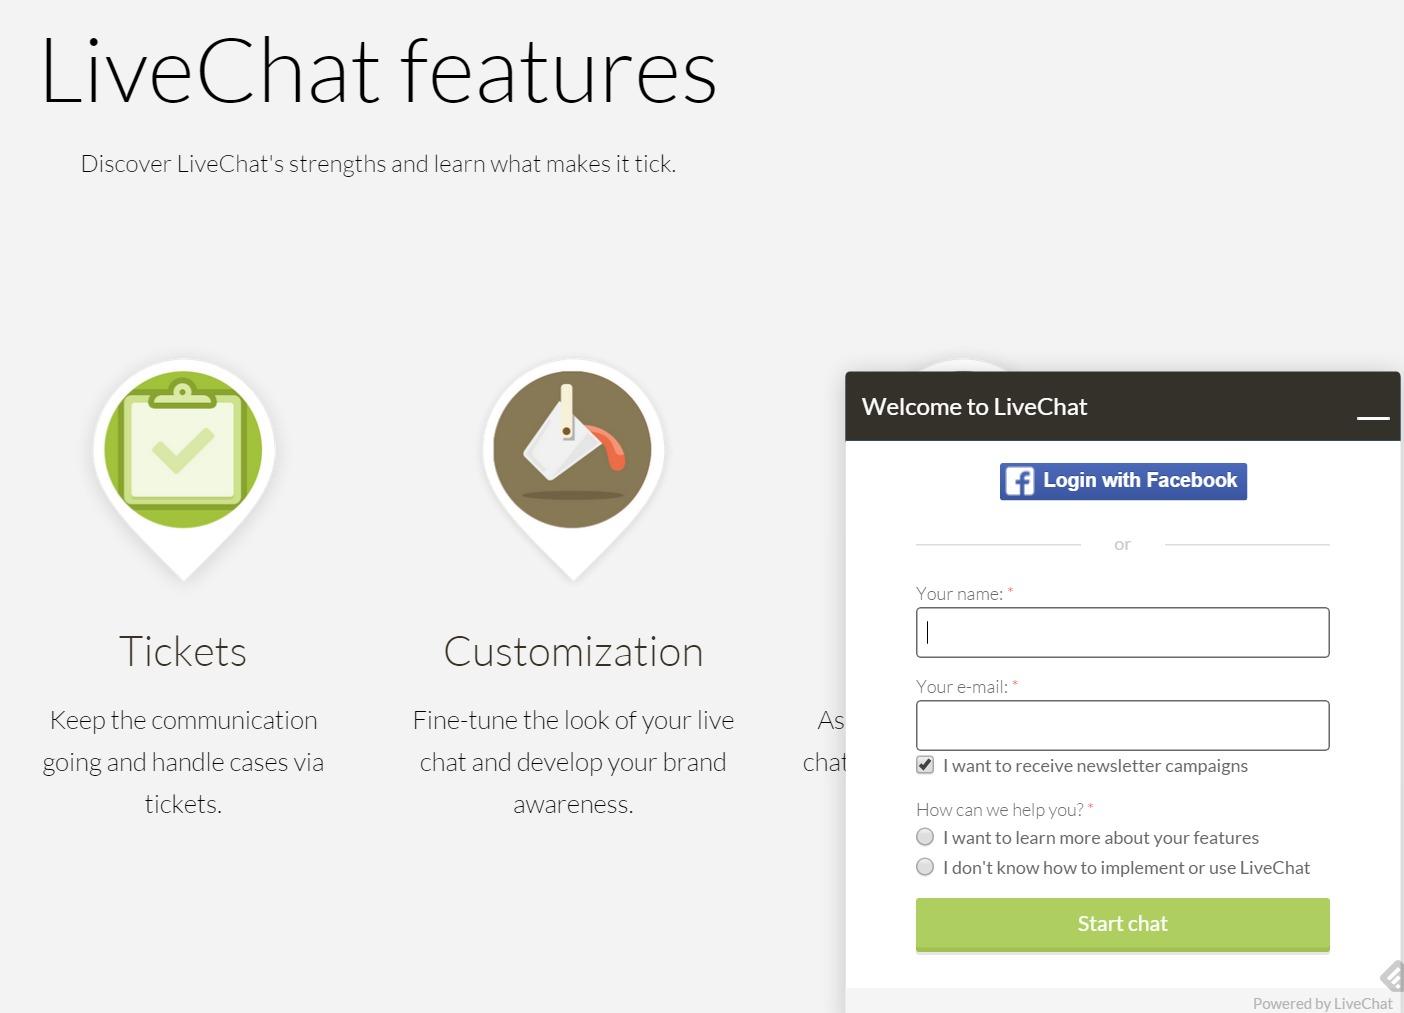Click the LiveChat features page heading
This screenshot has height=1013, width=1404.
(x=378, y=70)
